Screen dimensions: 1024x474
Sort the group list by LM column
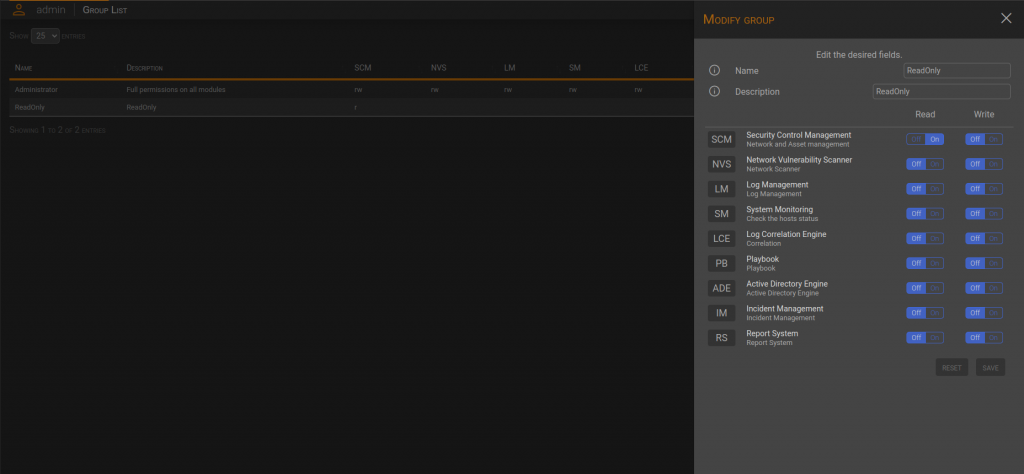pos(509,68)
